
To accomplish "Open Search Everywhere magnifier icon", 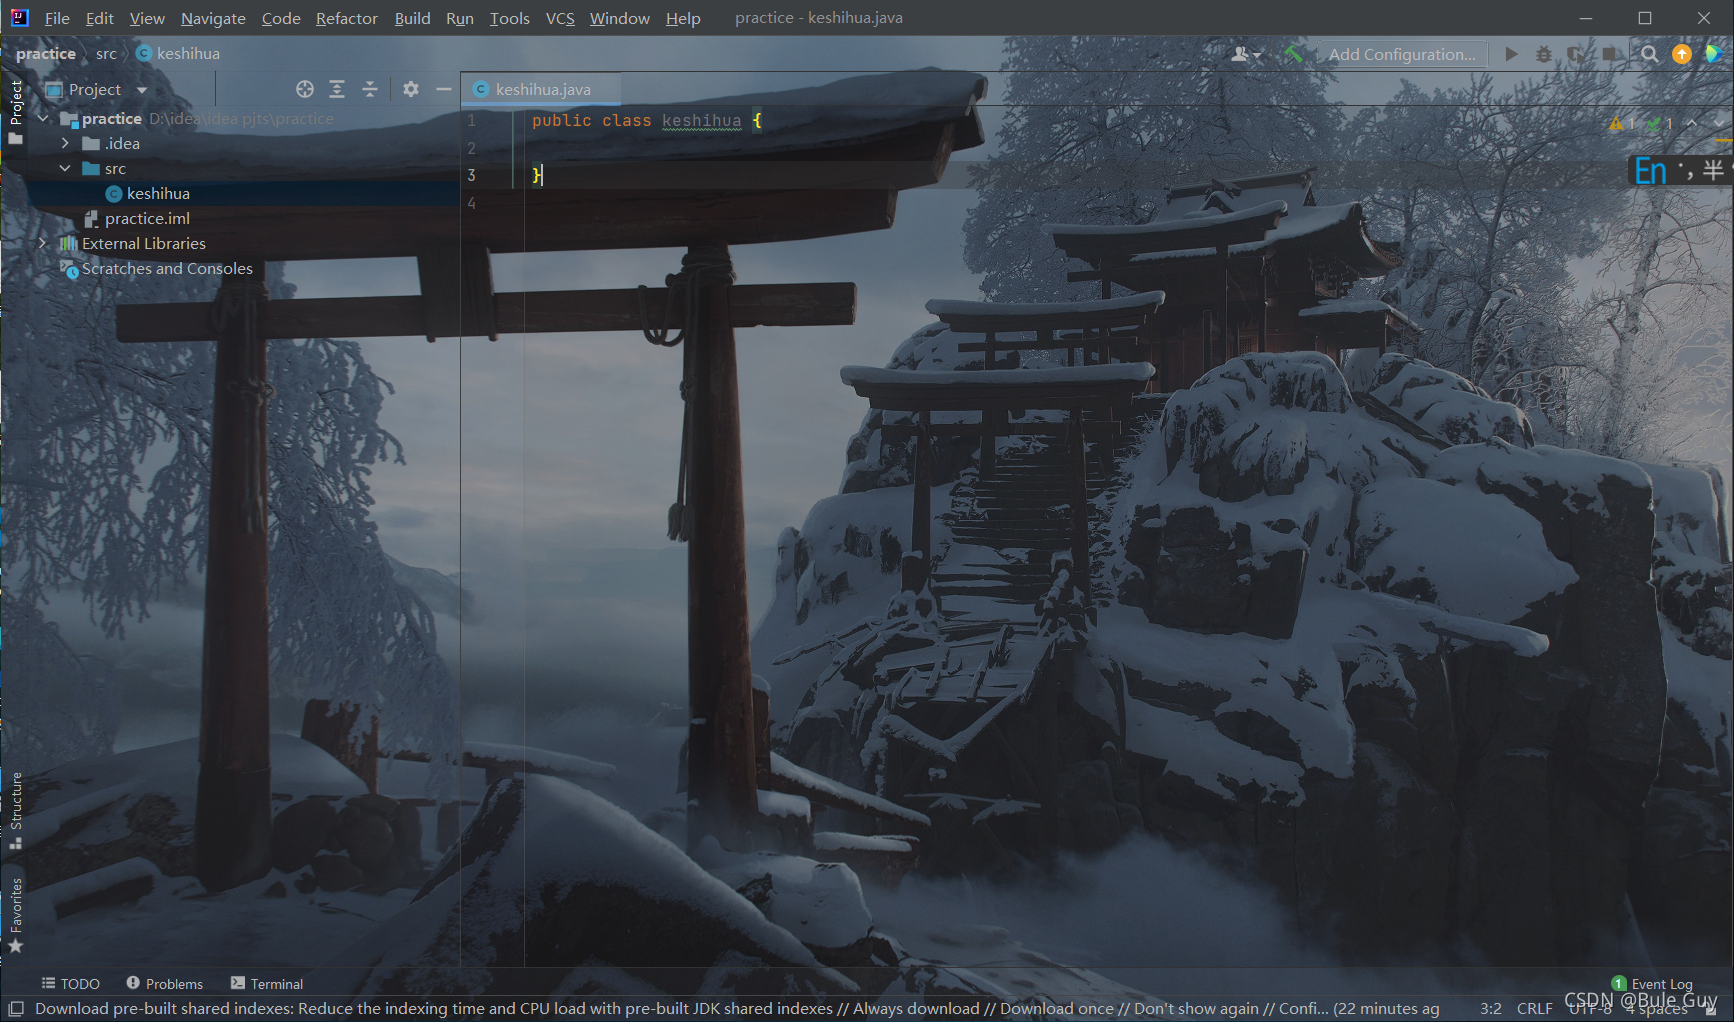I will (1649, 54).
